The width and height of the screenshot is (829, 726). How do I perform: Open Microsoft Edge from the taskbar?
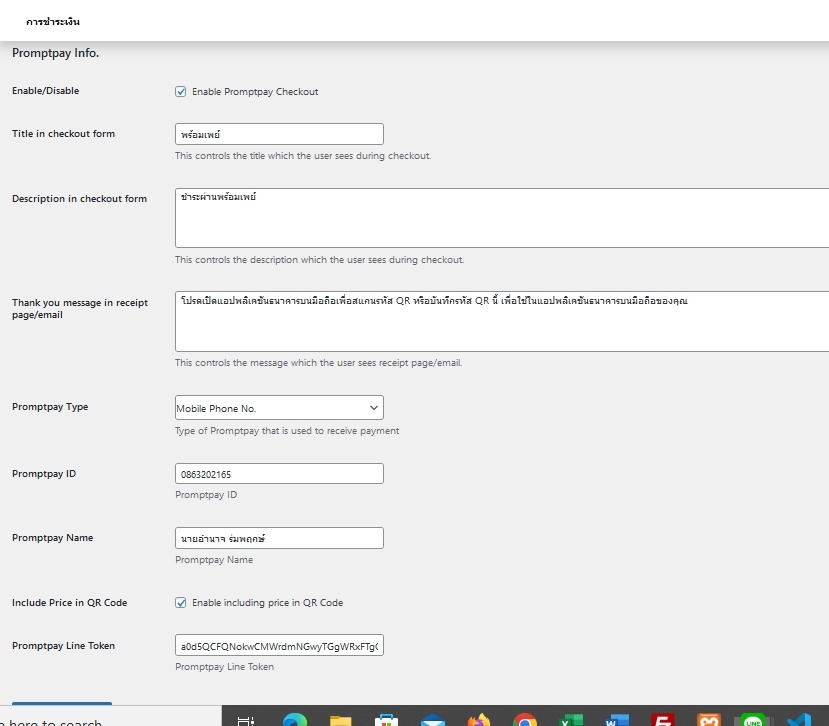[294, 719]
